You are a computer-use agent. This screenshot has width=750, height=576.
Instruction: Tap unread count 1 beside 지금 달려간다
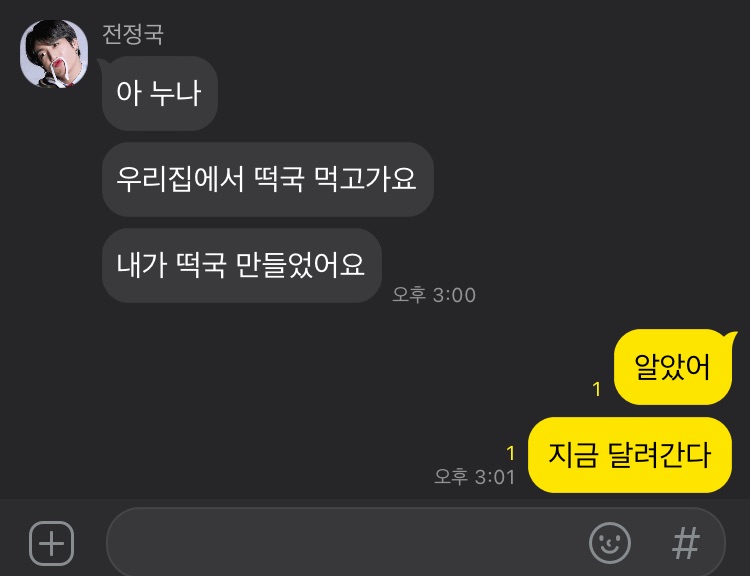[510, 453]
